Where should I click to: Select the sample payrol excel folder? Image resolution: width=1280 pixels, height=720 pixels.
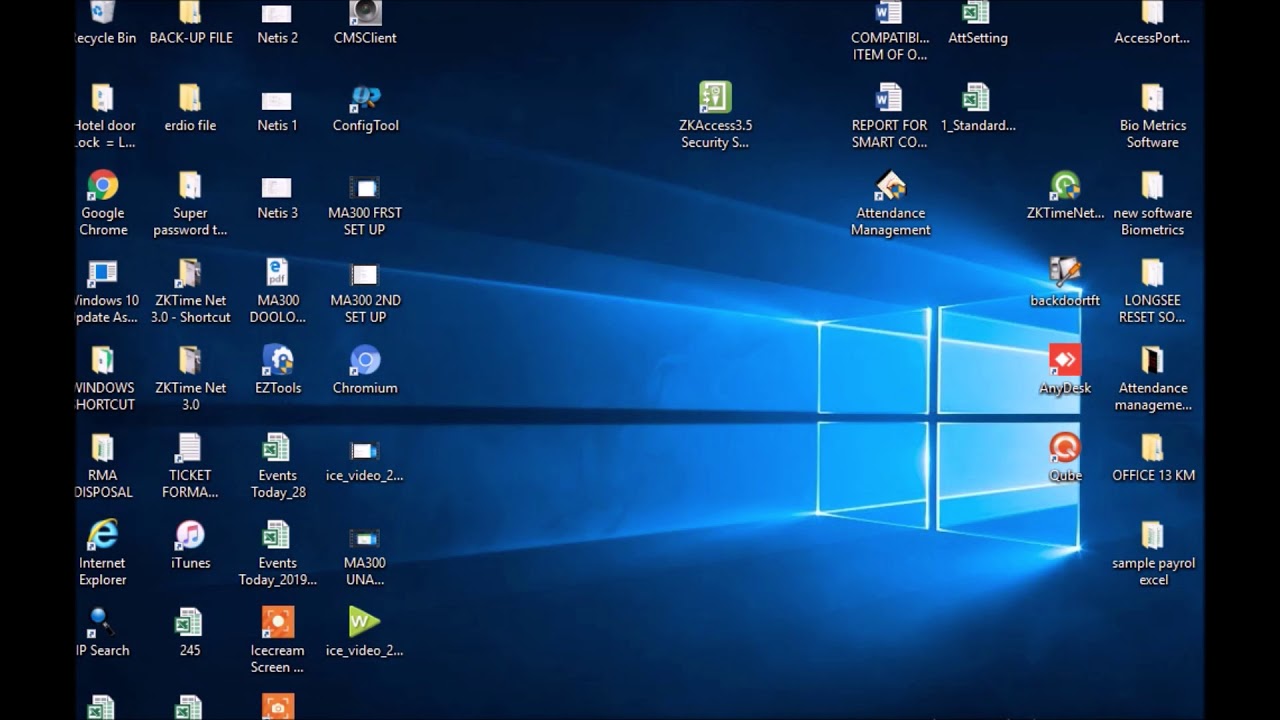point(1153,553)
